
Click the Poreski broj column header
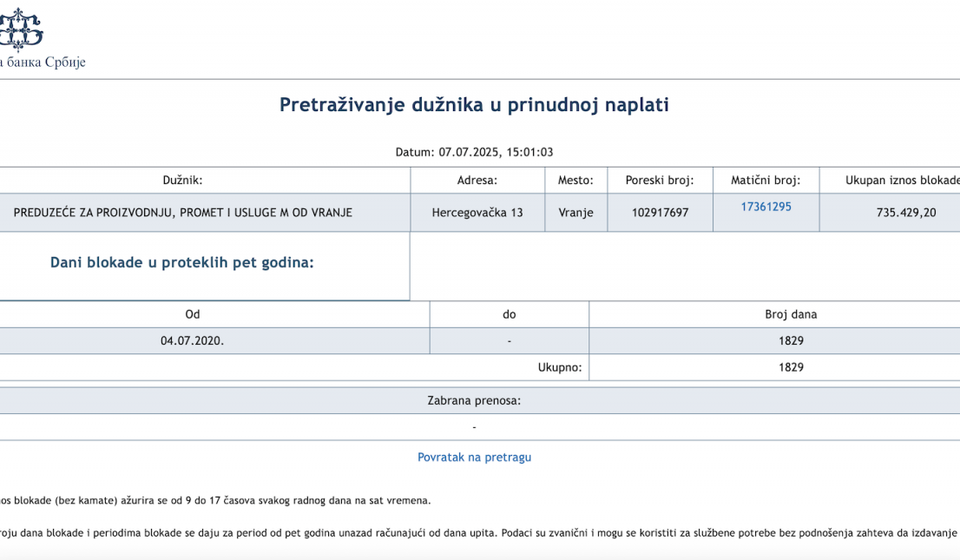660,180
